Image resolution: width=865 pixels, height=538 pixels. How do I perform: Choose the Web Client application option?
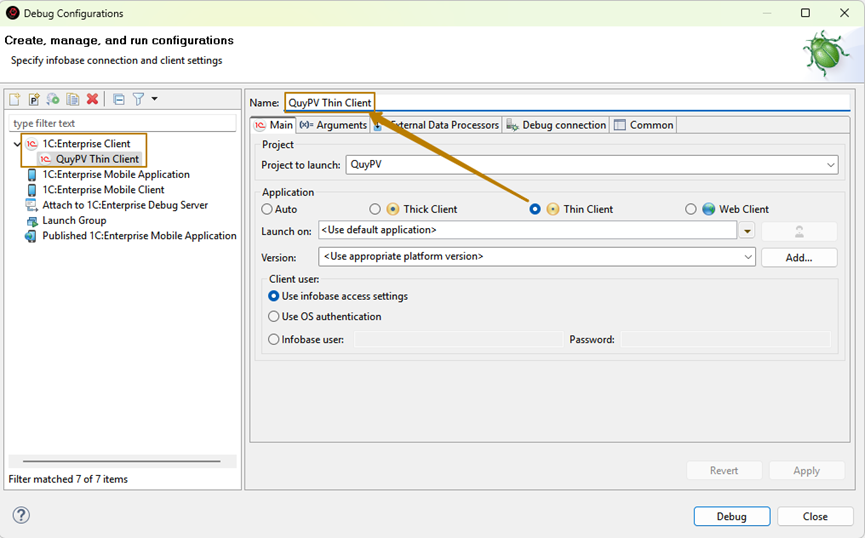691,209
